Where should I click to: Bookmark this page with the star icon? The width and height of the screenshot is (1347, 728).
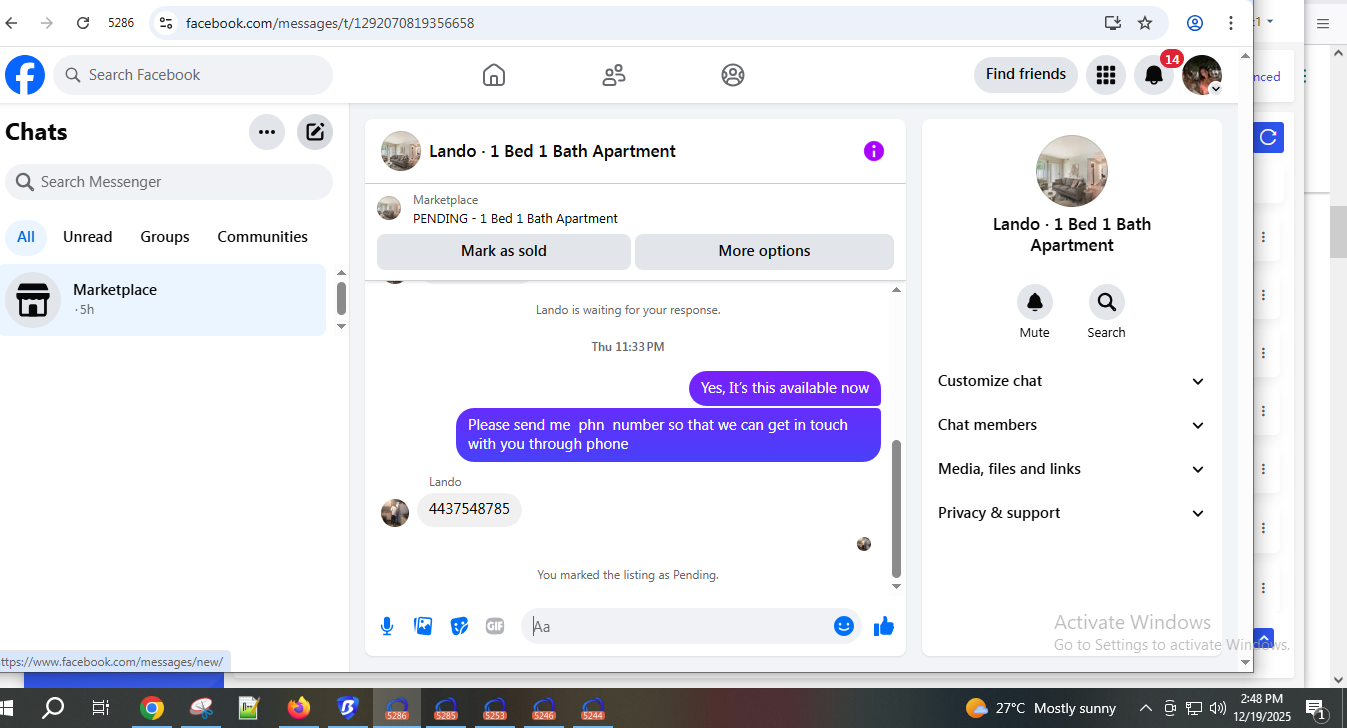click(1145, 23)
